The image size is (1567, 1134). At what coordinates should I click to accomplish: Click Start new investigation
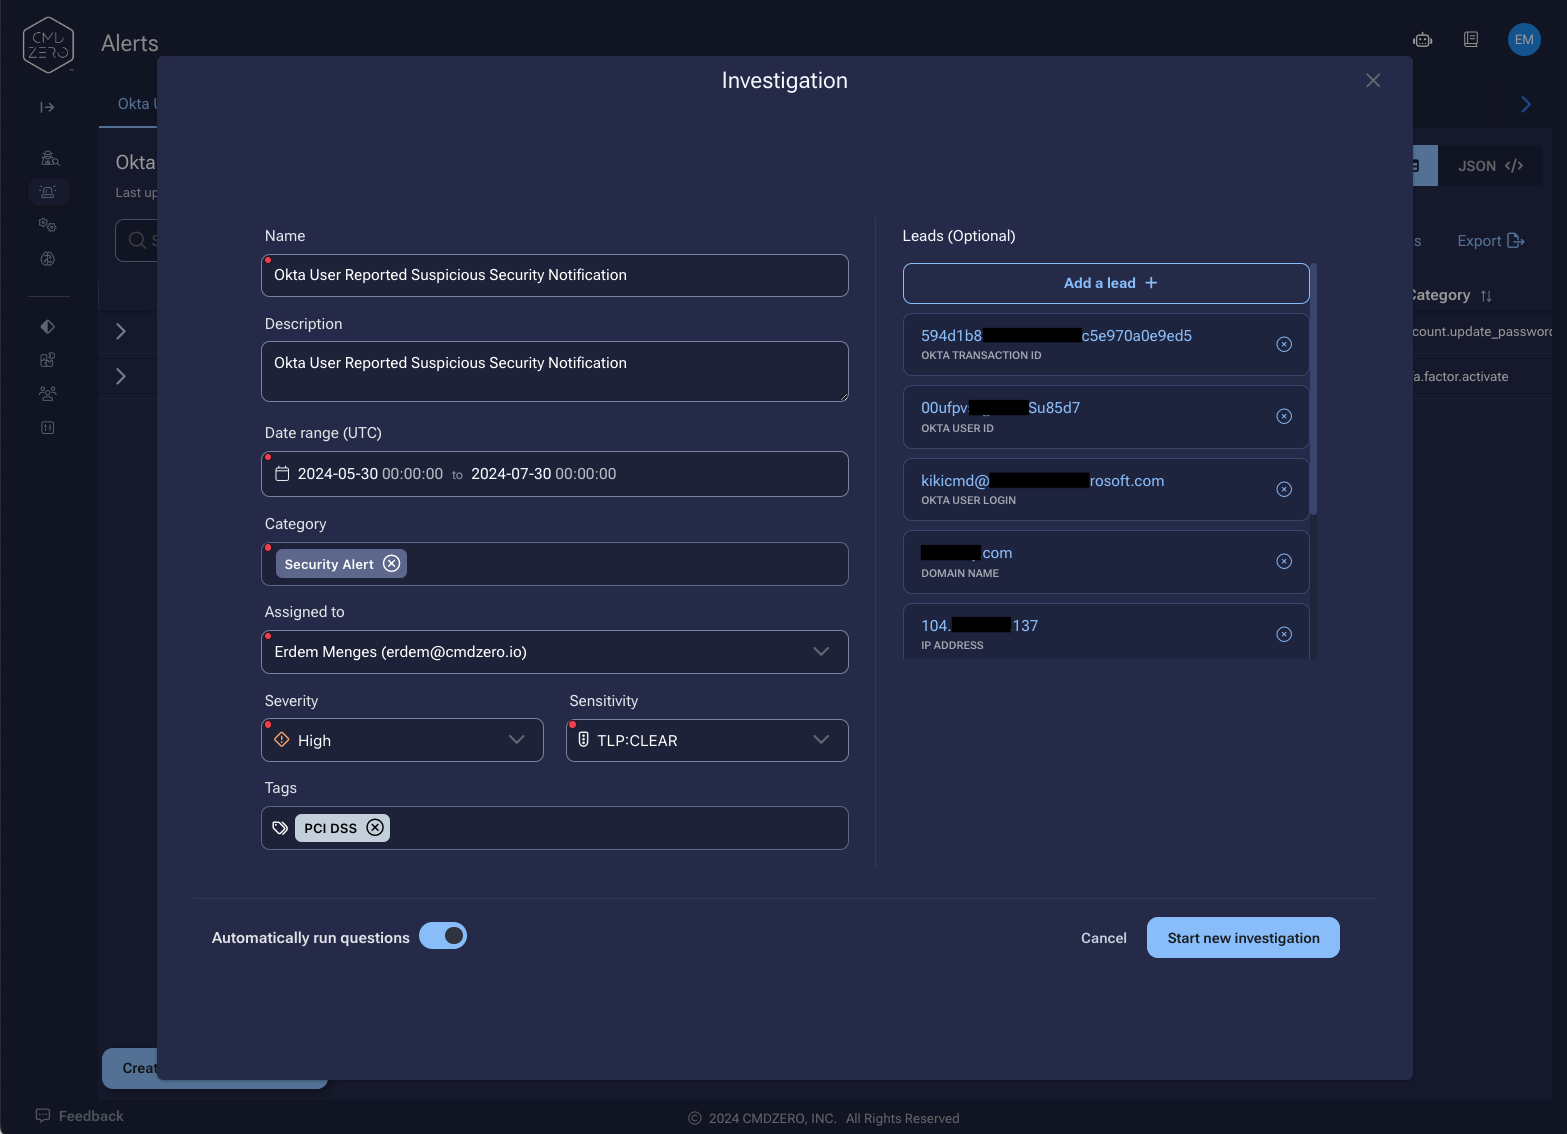tap(1243, 938)
